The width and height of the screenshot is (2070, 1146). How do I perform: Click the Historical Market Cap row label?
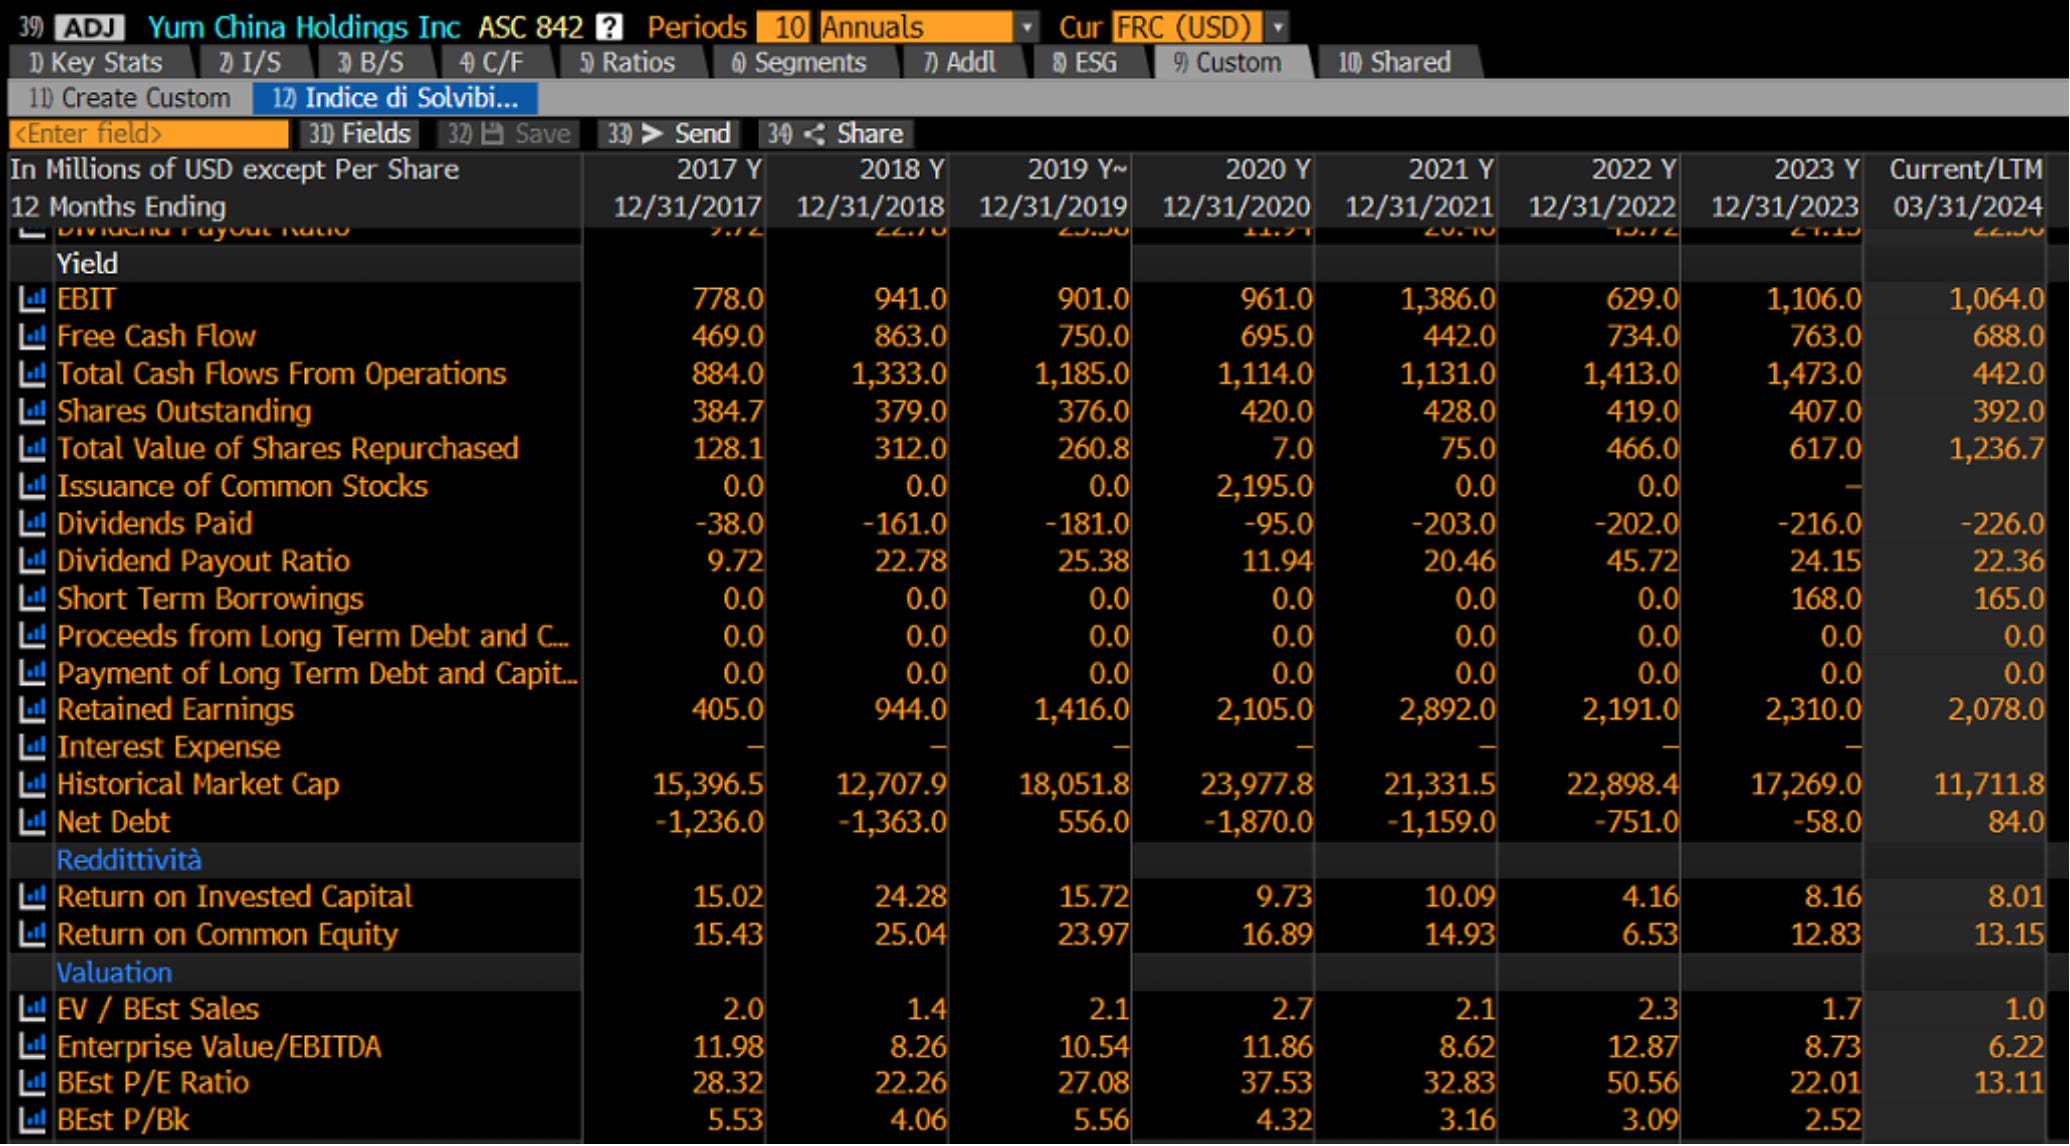click(x=198, y=785)
